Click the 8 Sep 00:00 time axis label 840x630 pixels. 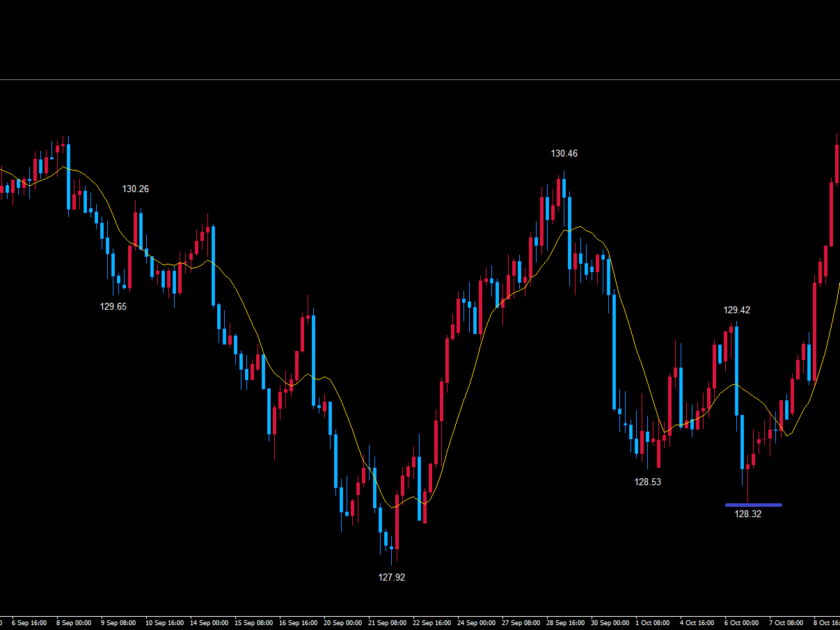tap(74, 622)
